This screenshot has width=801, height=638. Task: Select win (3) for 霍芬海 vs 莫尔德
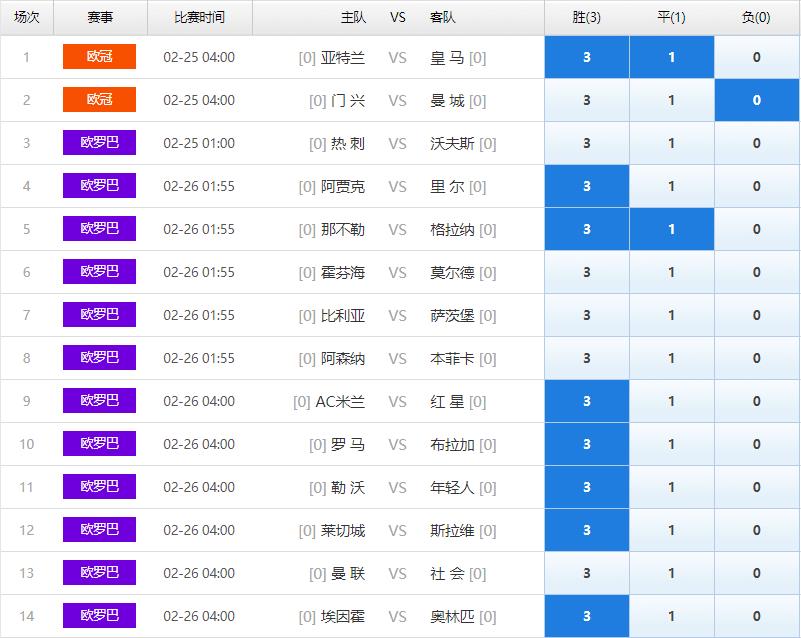[587, 272]
